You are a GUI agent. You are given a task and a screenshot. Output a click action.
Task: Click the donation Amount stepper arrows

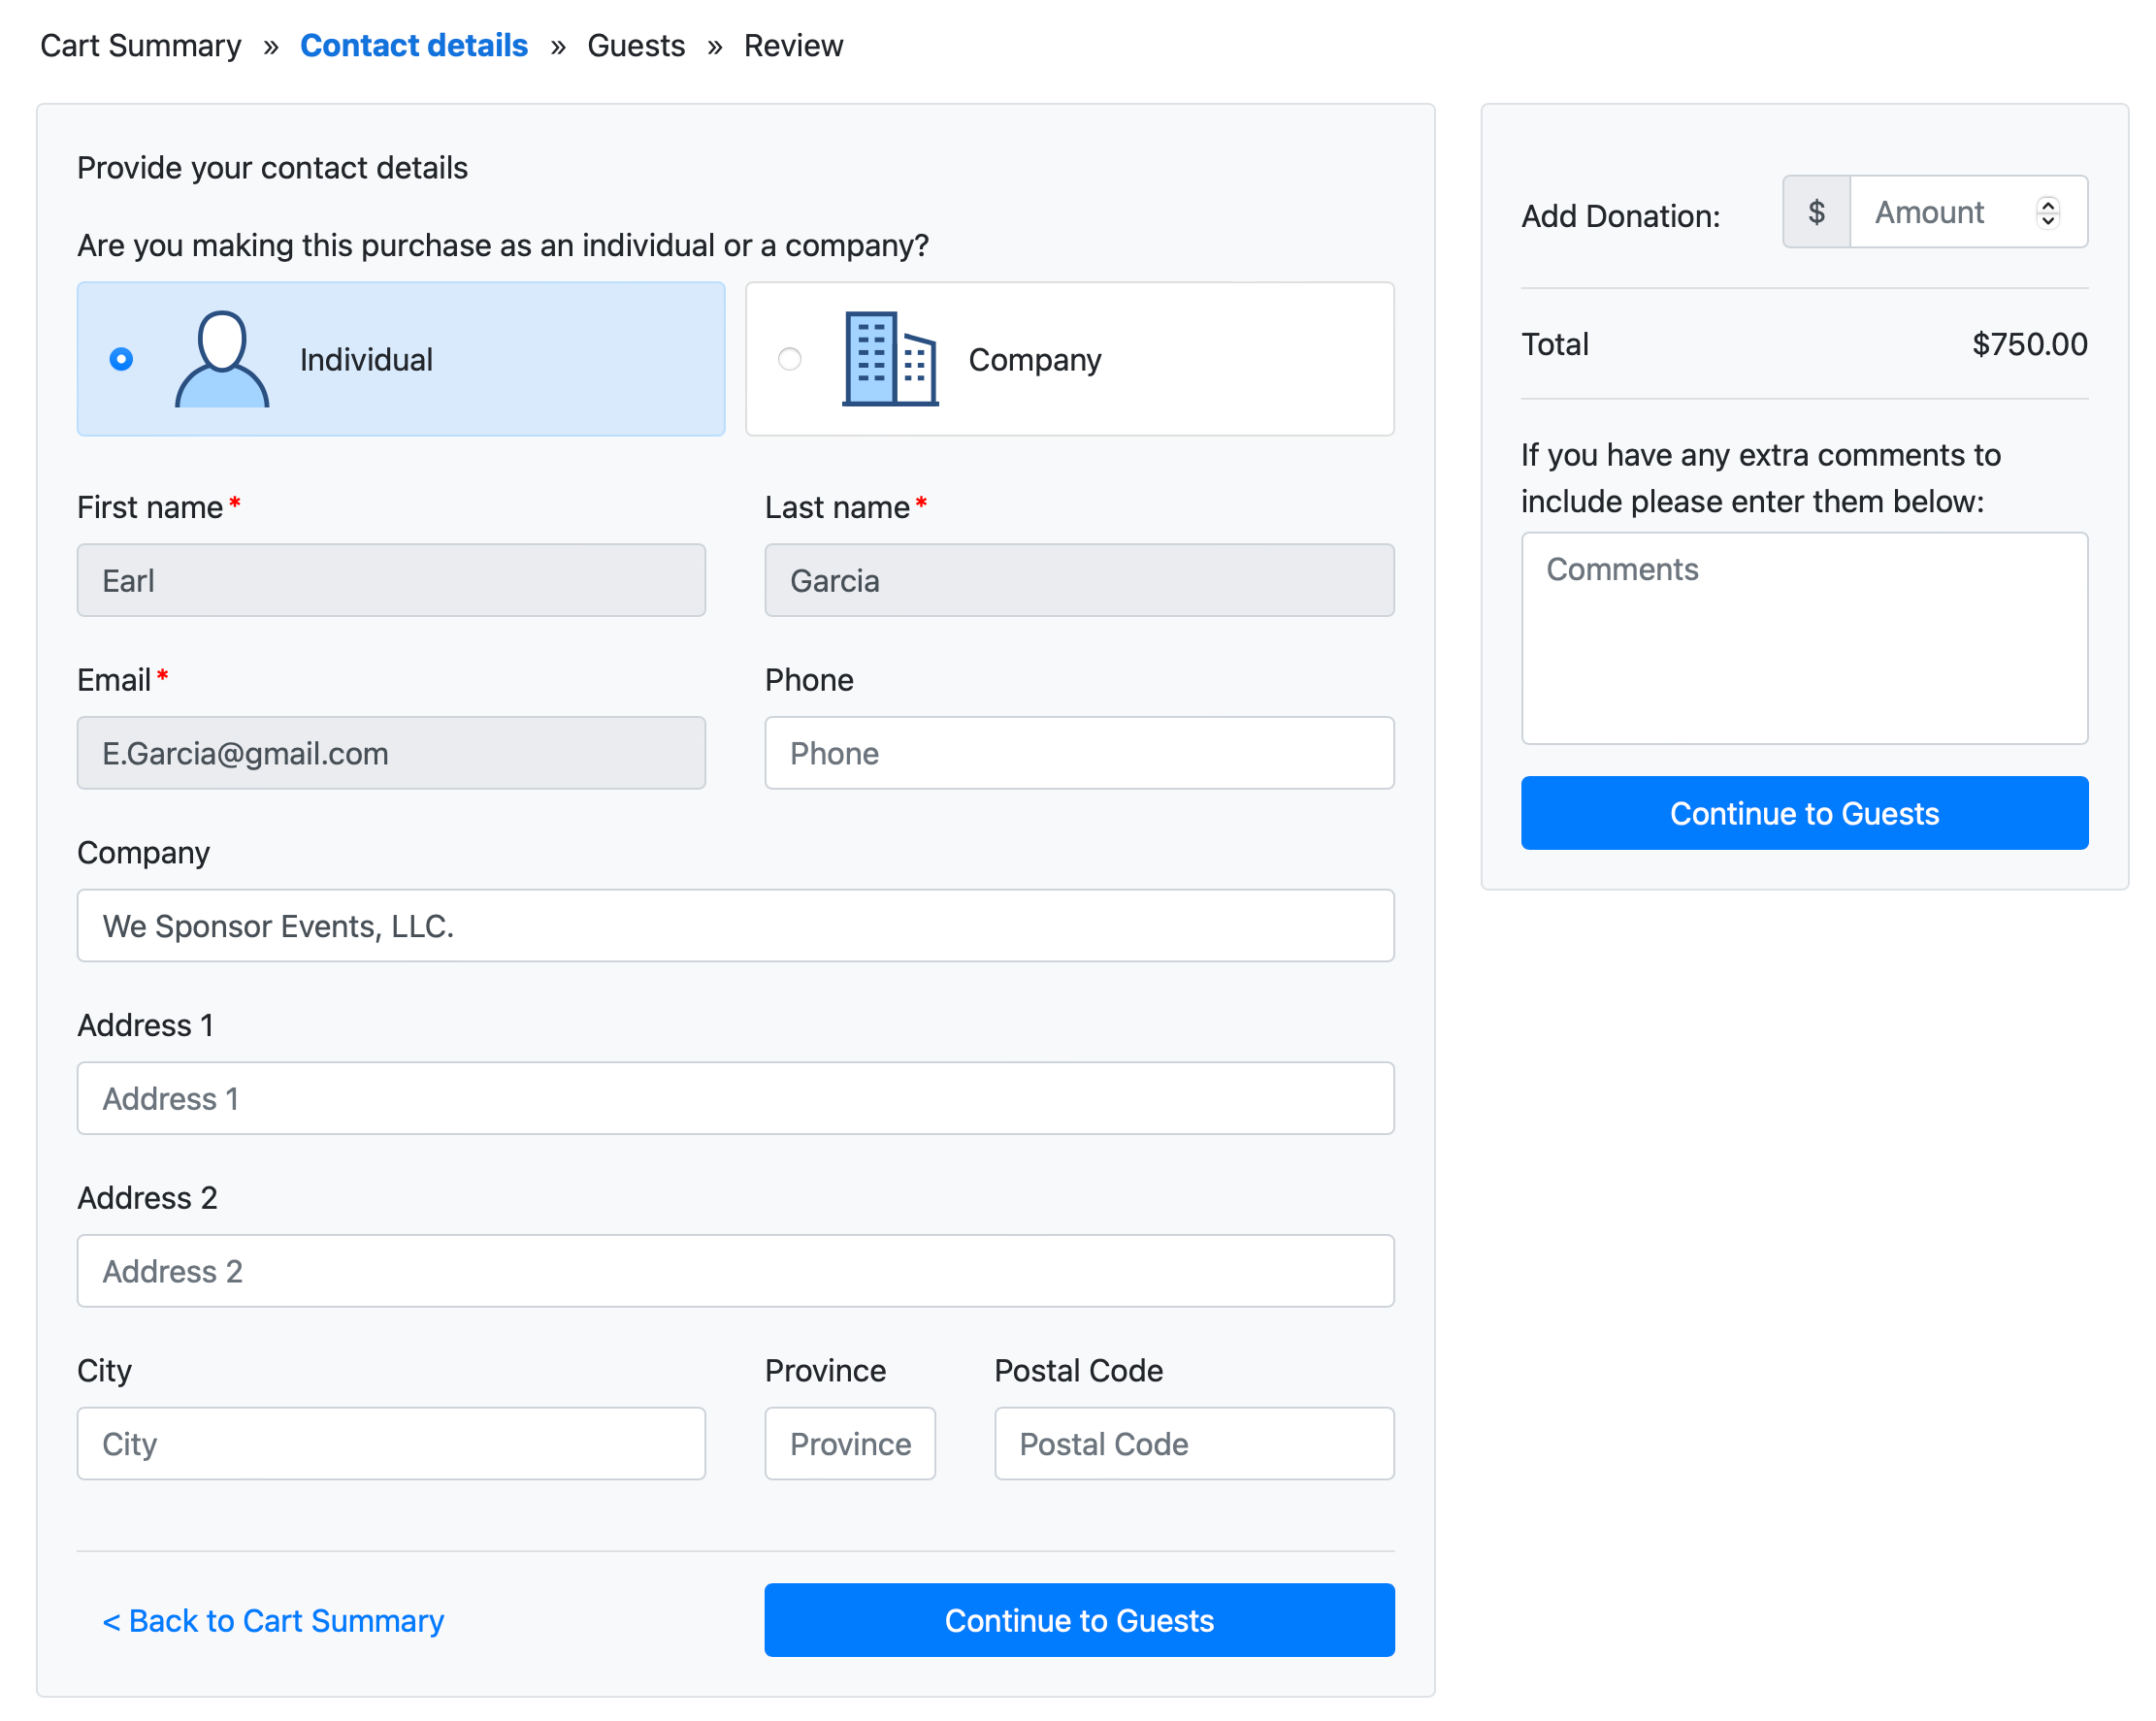coord(2047,212)
